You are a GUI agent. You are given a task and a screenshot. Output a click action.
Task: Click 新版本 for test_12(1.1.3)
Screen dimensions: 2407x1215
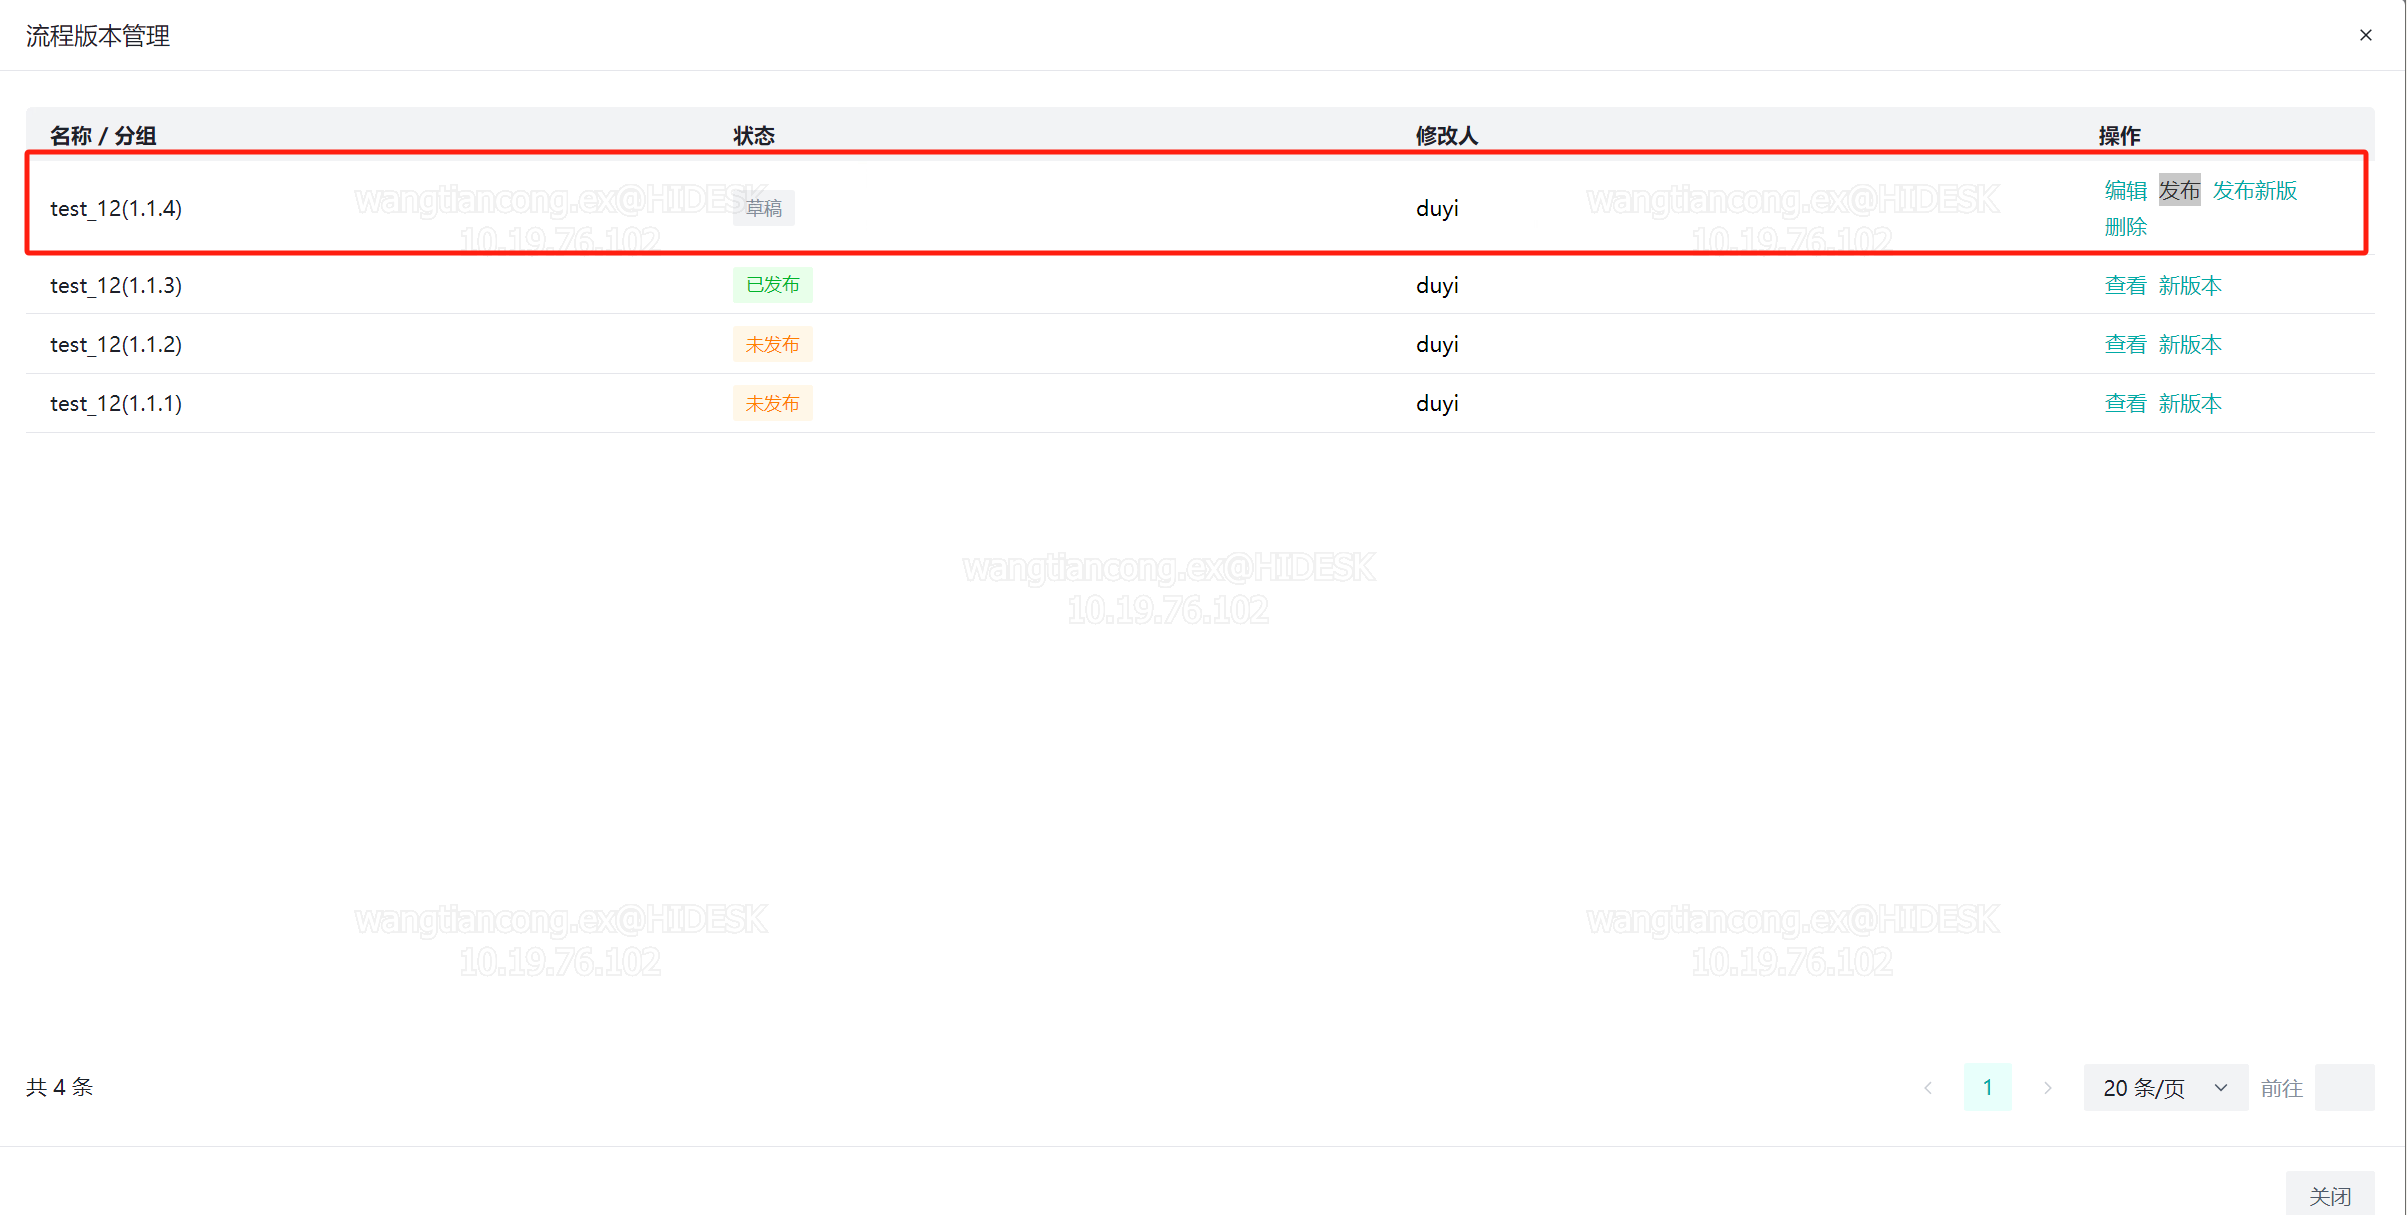2190,285
